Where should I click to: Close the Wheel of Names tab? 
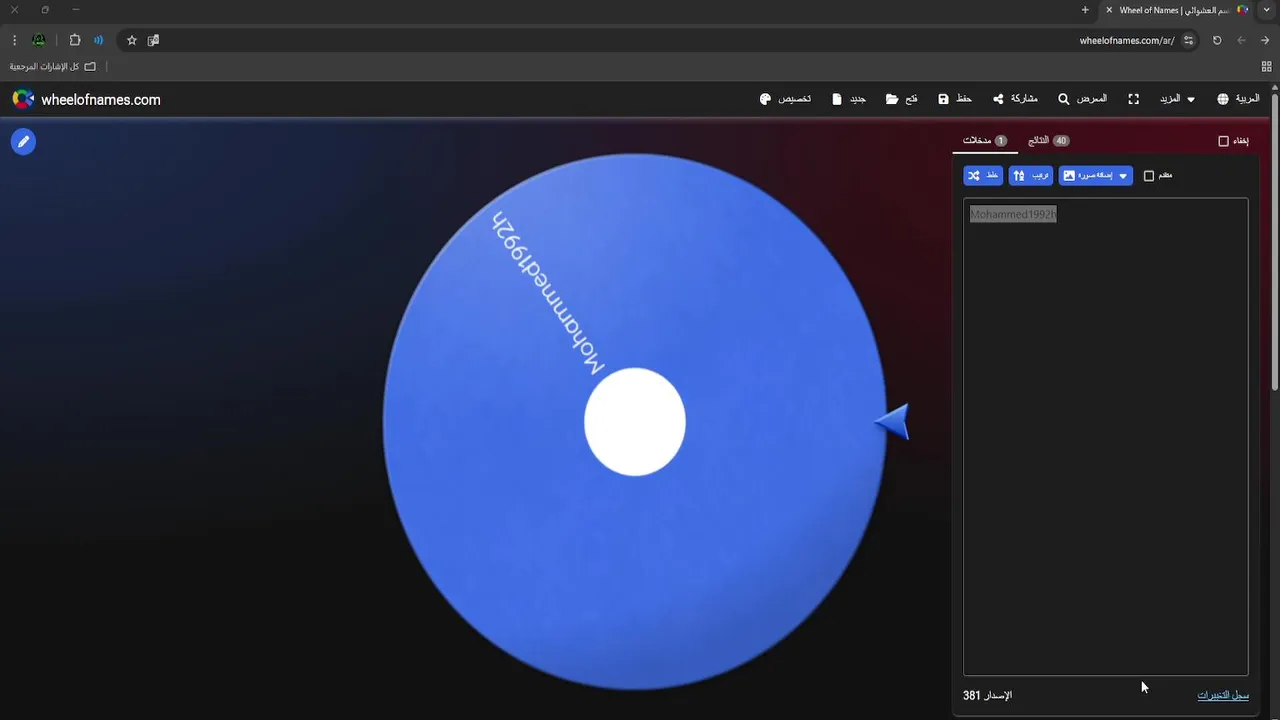[x=1109, y=10]
